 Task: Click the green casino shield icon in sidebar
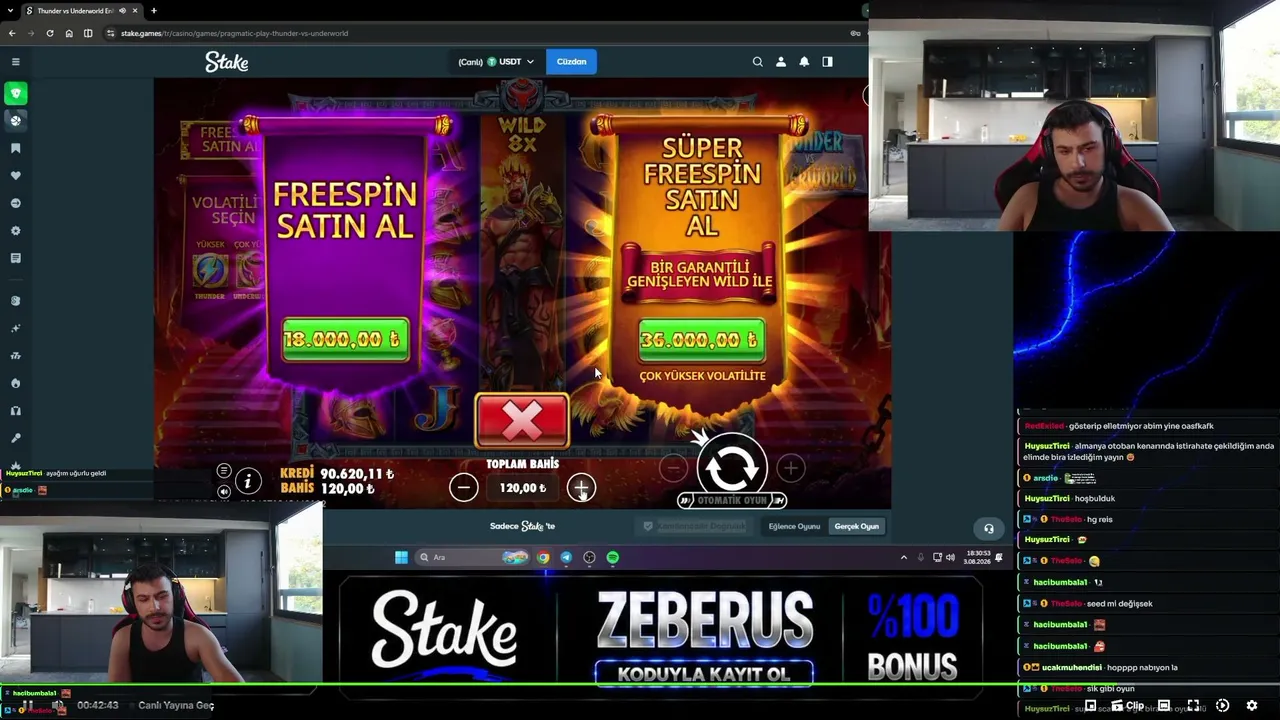click(x=15, y=94)
